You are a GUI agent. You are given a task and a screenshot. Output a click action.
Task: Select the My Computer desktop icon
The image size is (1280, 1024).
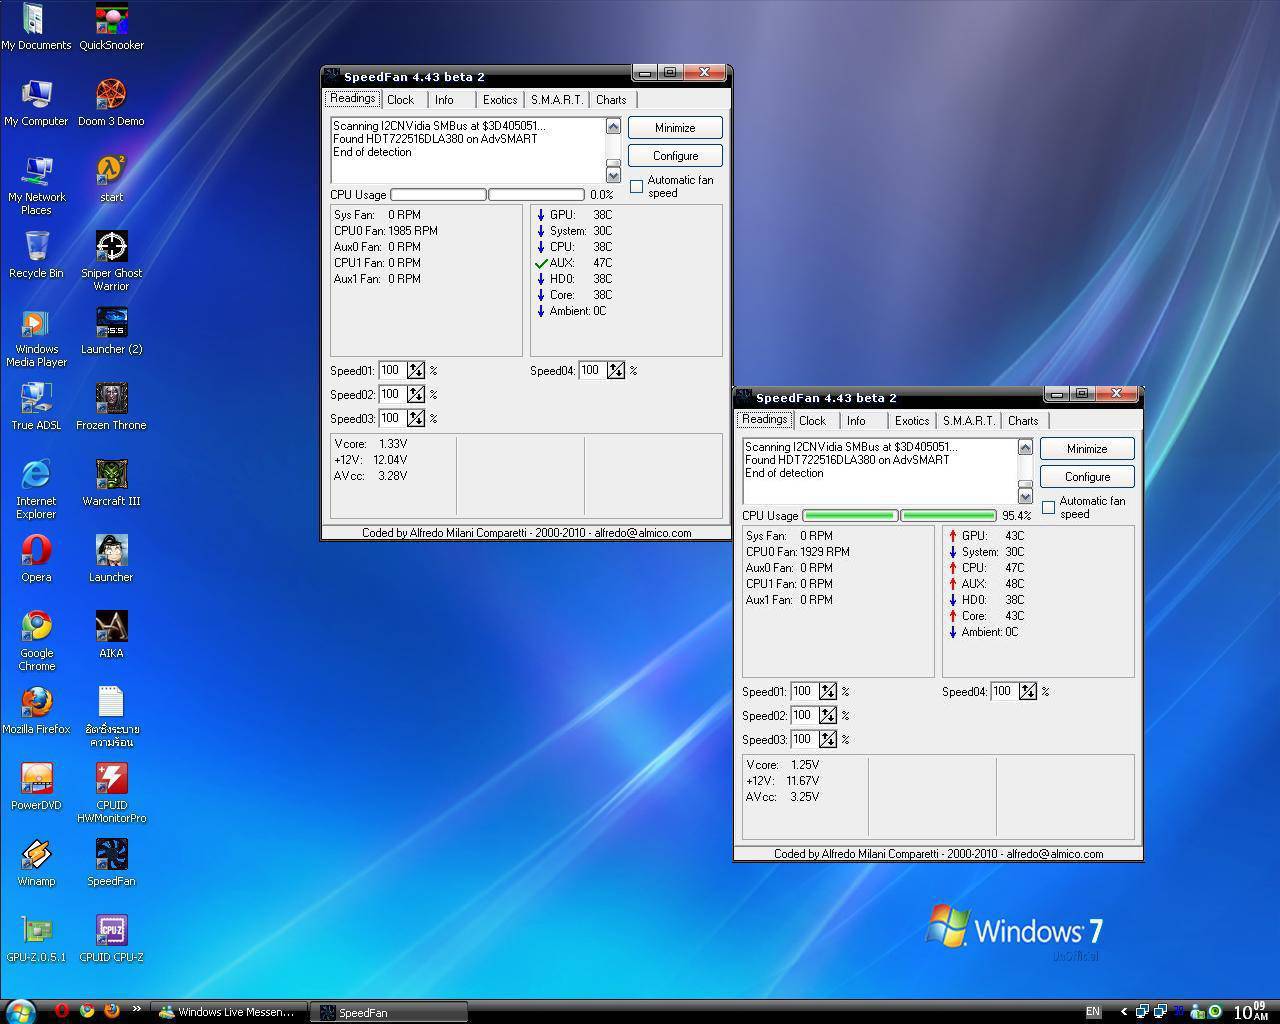click(x=36, y=103)
